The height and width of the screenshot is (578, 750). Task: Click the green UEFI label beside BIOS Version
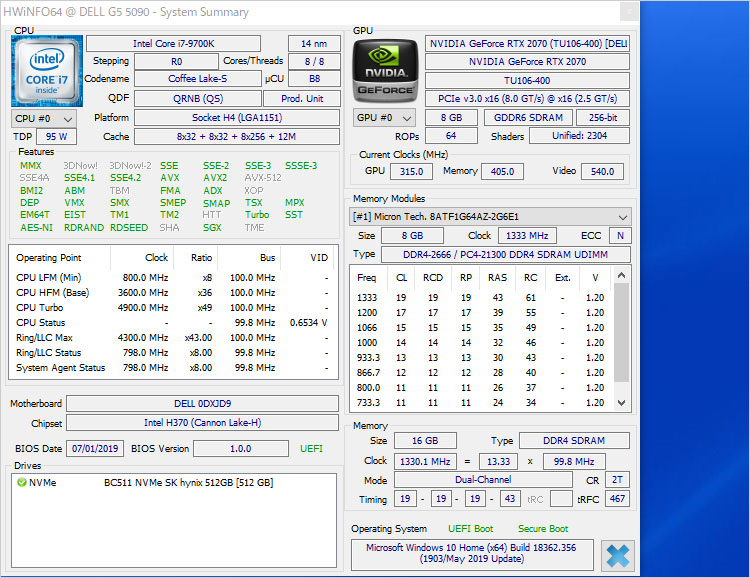click(311, 448)
